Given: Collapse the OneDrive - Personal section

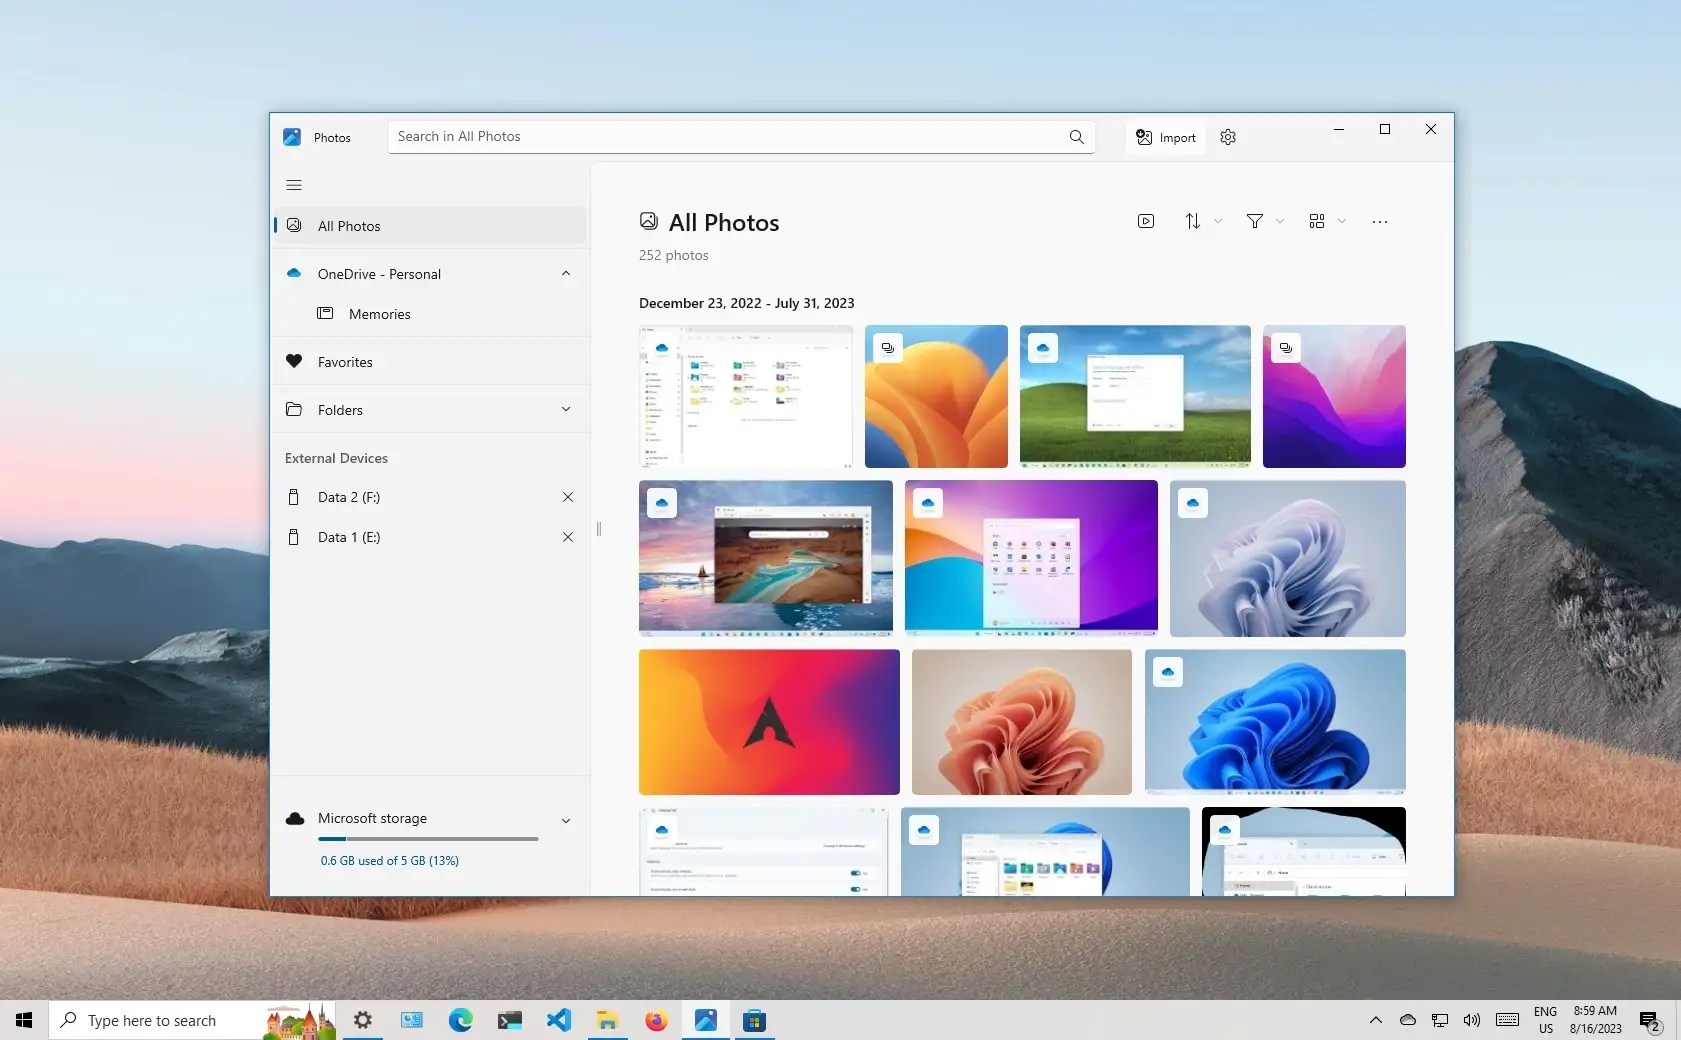Looking at the screenshot, I should pyautogui.click(x=564, y=273).
